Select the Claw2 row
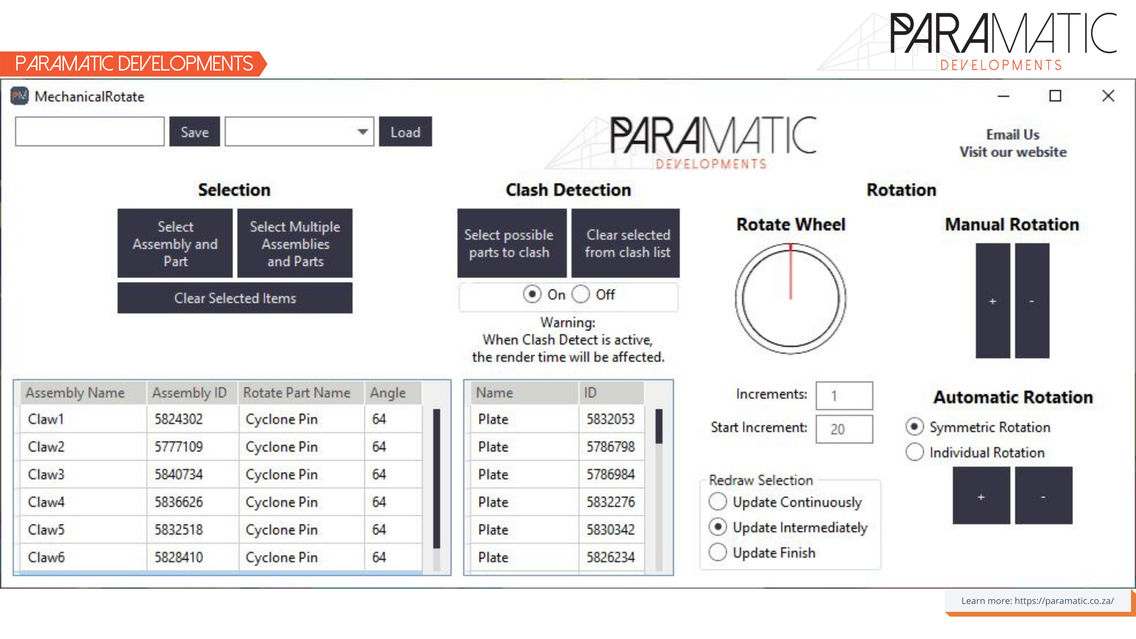 221,447
